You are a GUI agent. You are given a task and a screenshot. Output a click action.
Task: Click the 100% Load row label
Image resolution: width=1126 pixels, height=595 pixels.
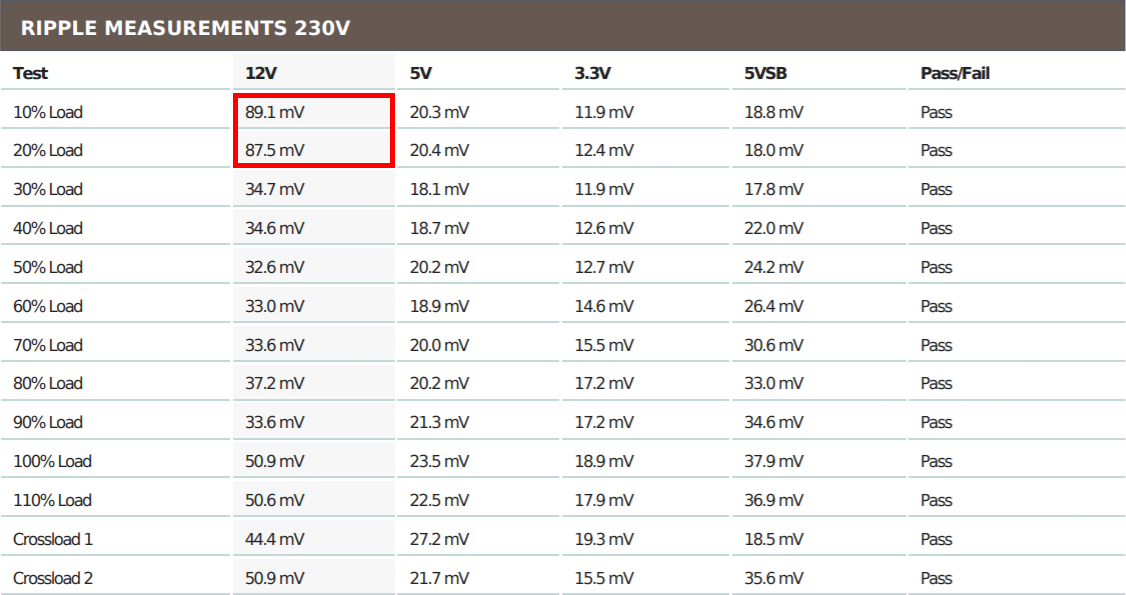click(x=52, y=462)
